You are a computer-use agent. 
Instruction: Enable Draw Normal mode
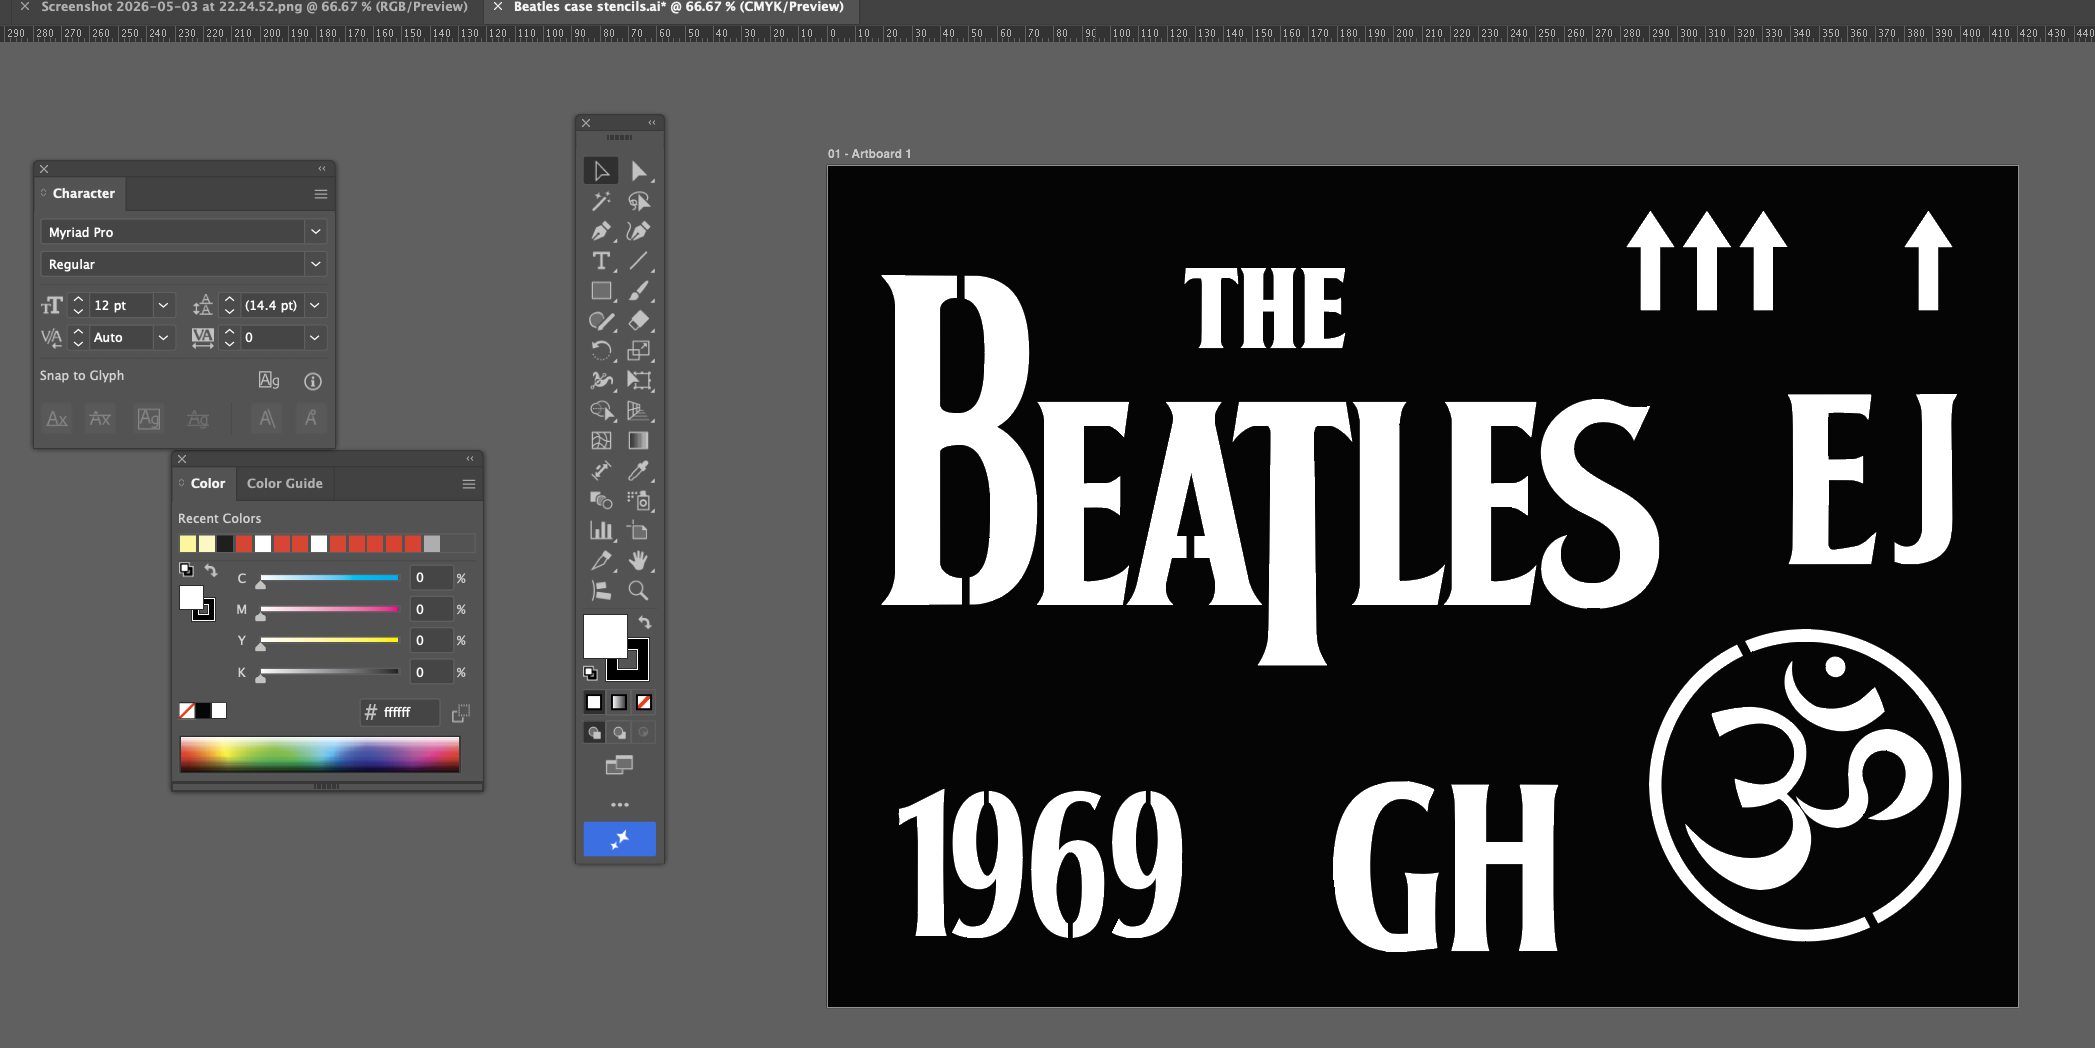coord(594,733)
